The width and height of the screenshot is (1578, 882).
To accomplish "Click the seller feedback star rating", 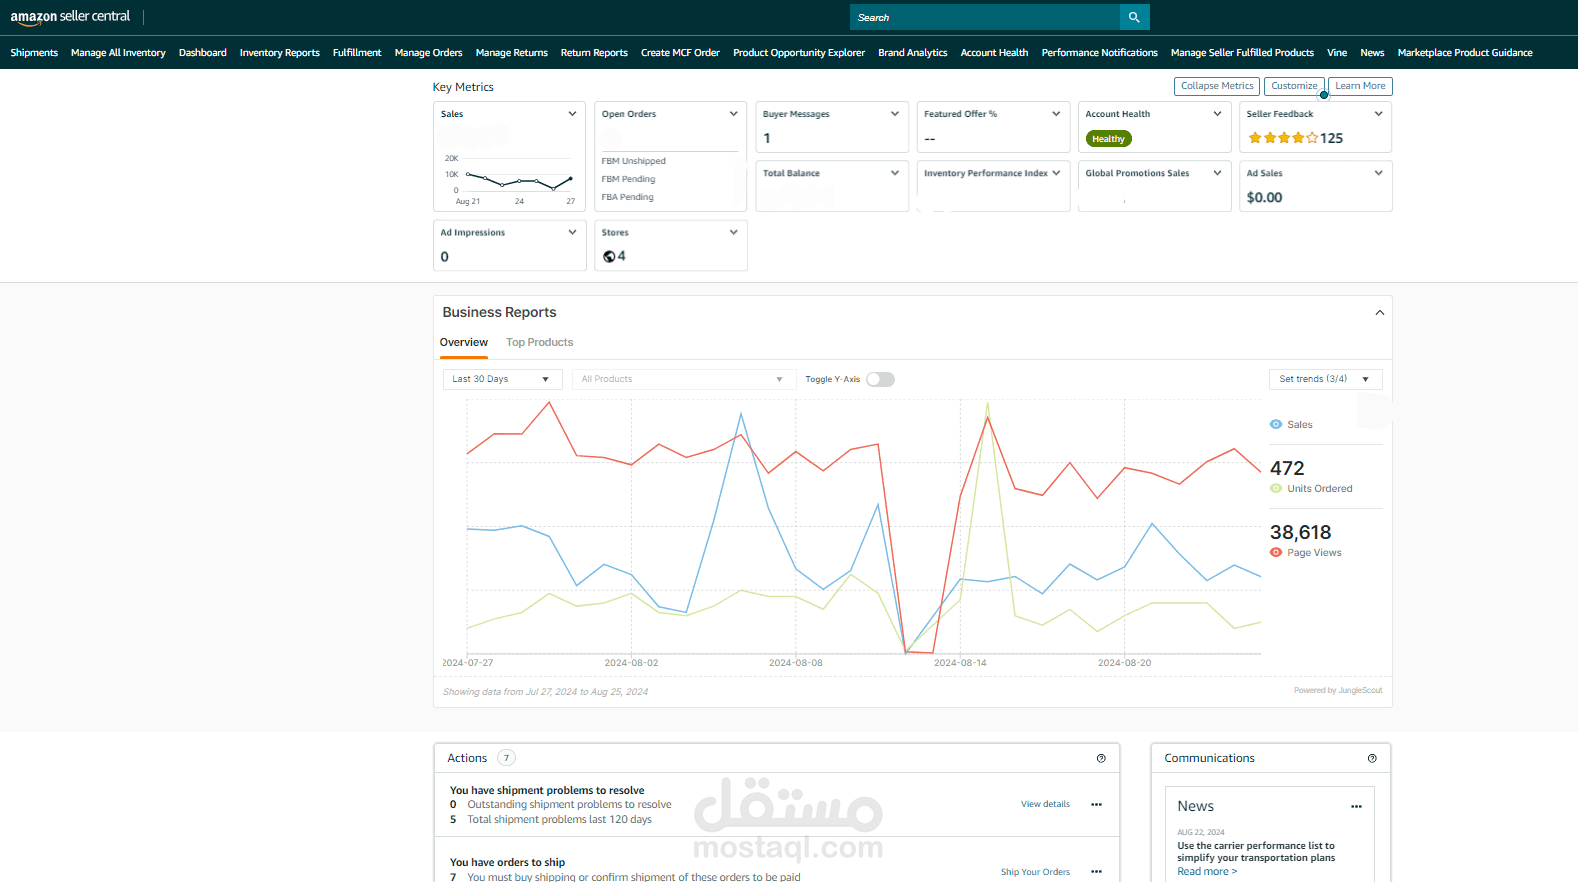I will point(1283,138).
